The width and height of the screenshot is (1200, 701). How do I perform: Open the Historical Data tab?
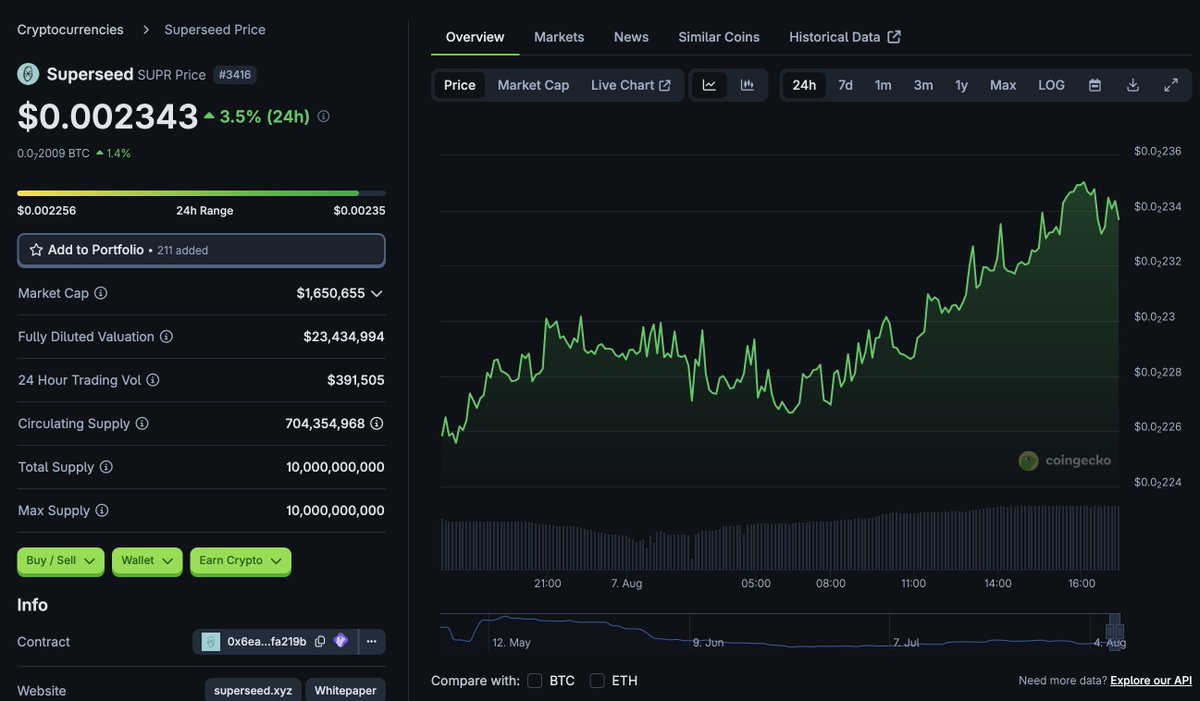pyautogui.click(x=845, y=37)
